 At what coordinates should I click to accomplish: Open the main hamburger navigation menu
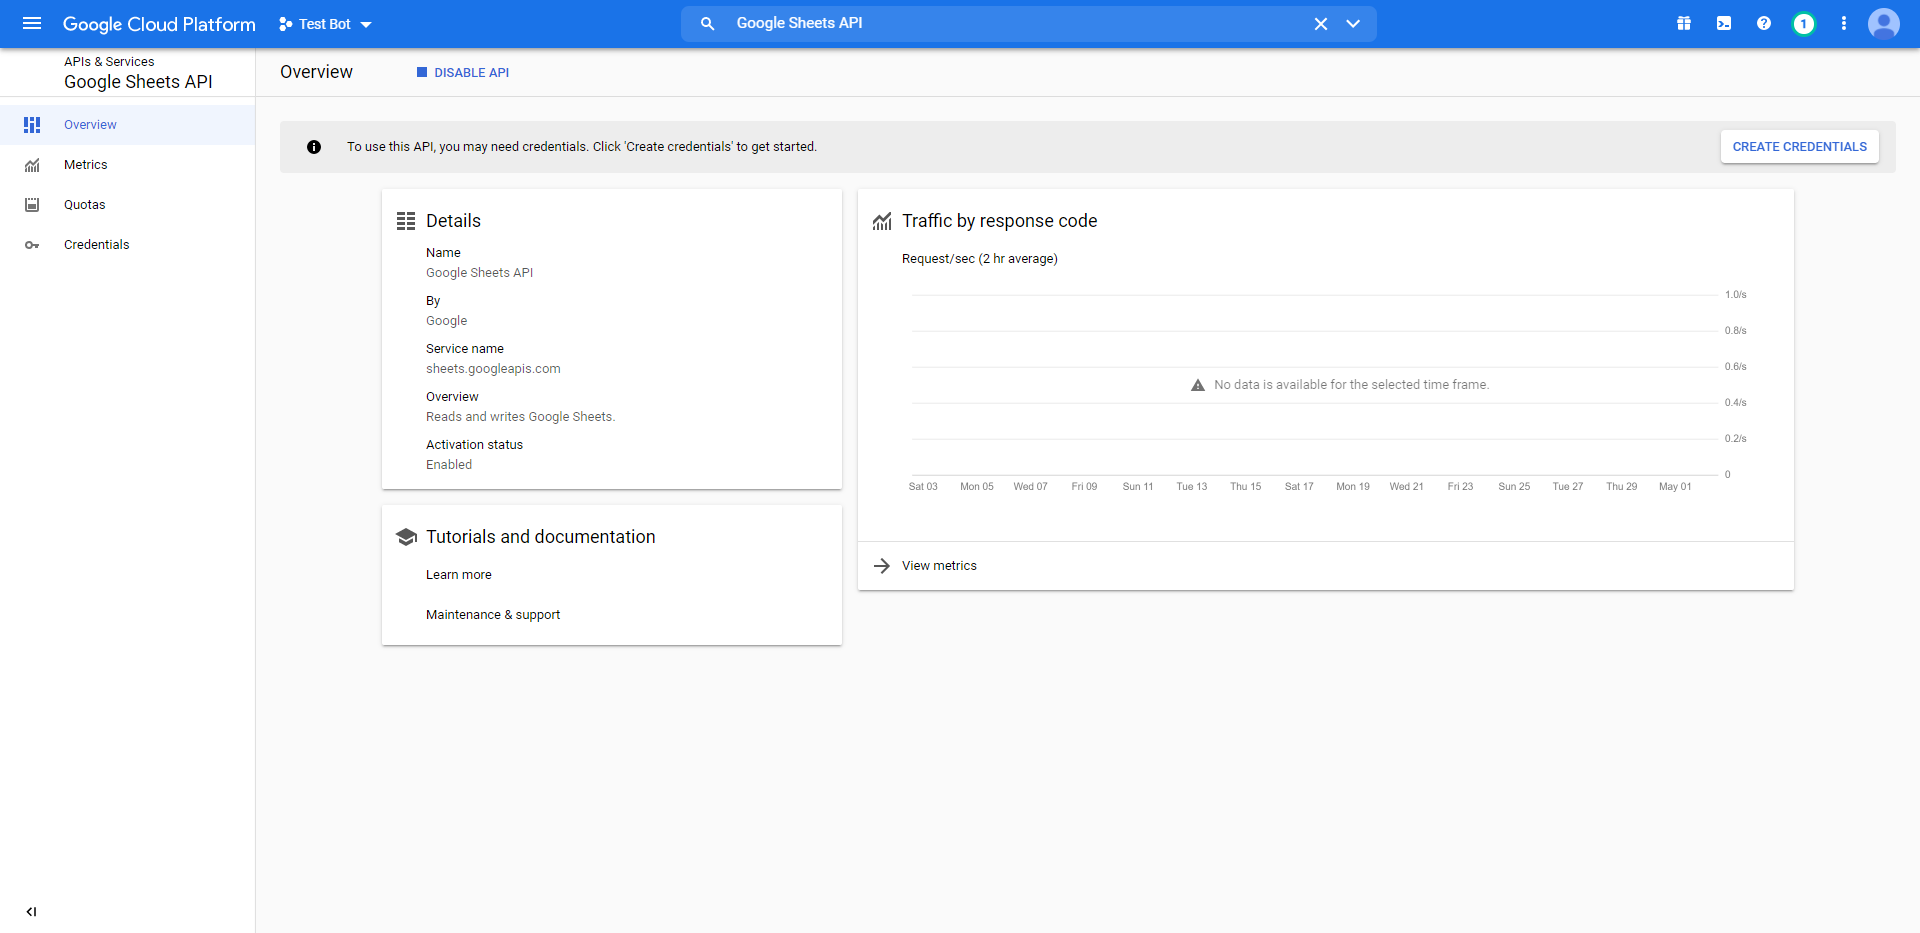32,23
